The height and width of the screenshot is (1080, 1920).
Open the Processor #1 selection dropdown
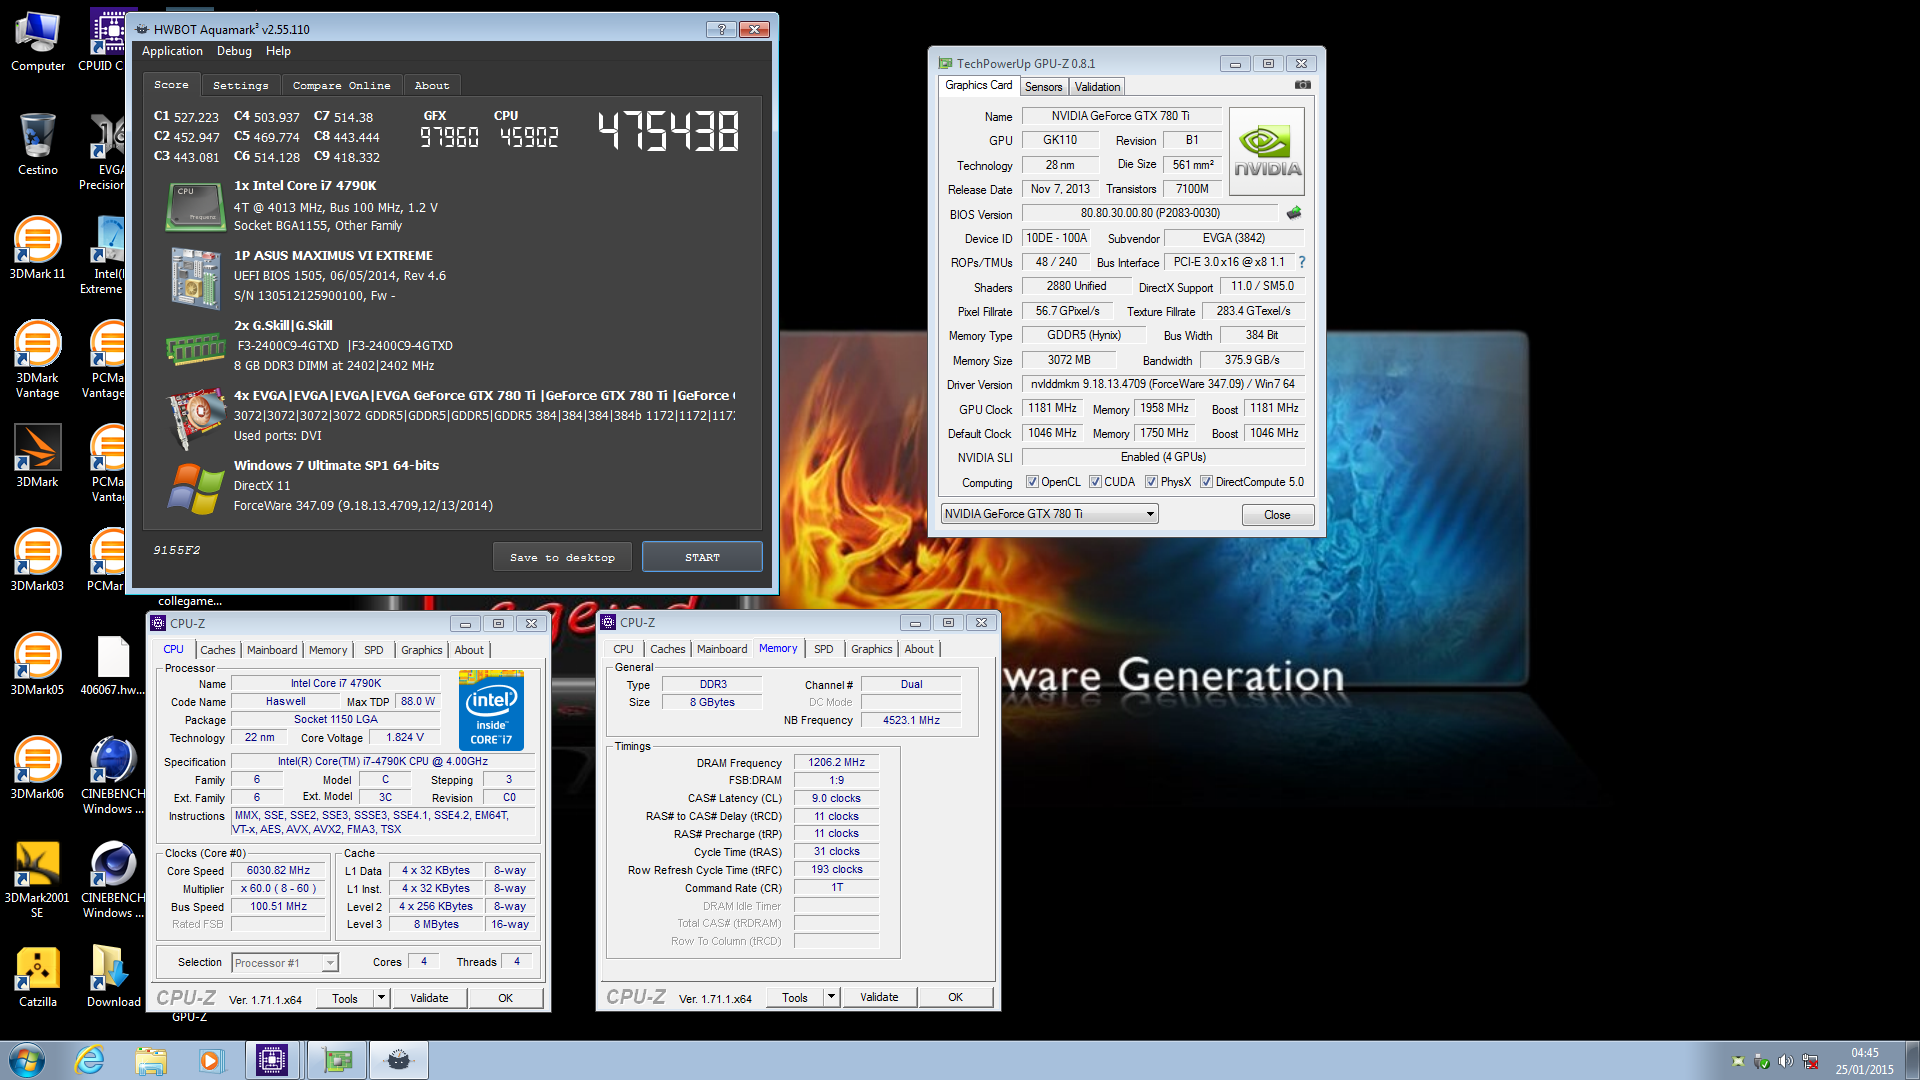(x=285, y=963)
